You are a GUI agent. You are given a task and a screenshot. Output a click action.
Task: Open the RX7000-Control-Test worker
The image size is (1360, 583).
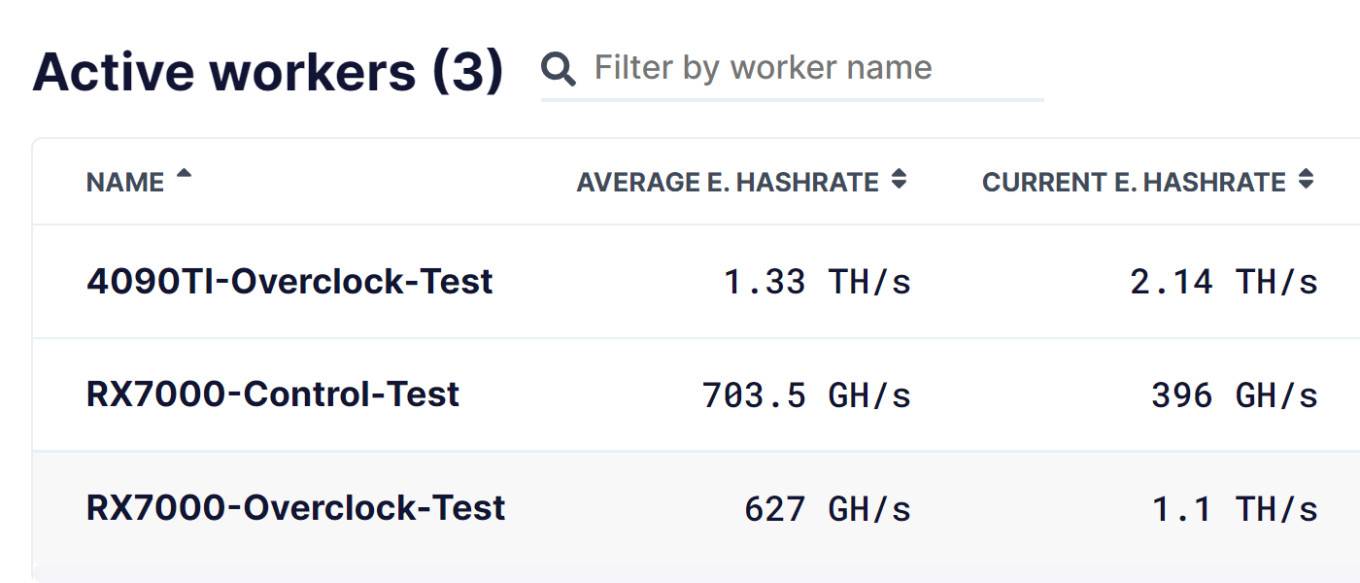(x=272, y=394)
